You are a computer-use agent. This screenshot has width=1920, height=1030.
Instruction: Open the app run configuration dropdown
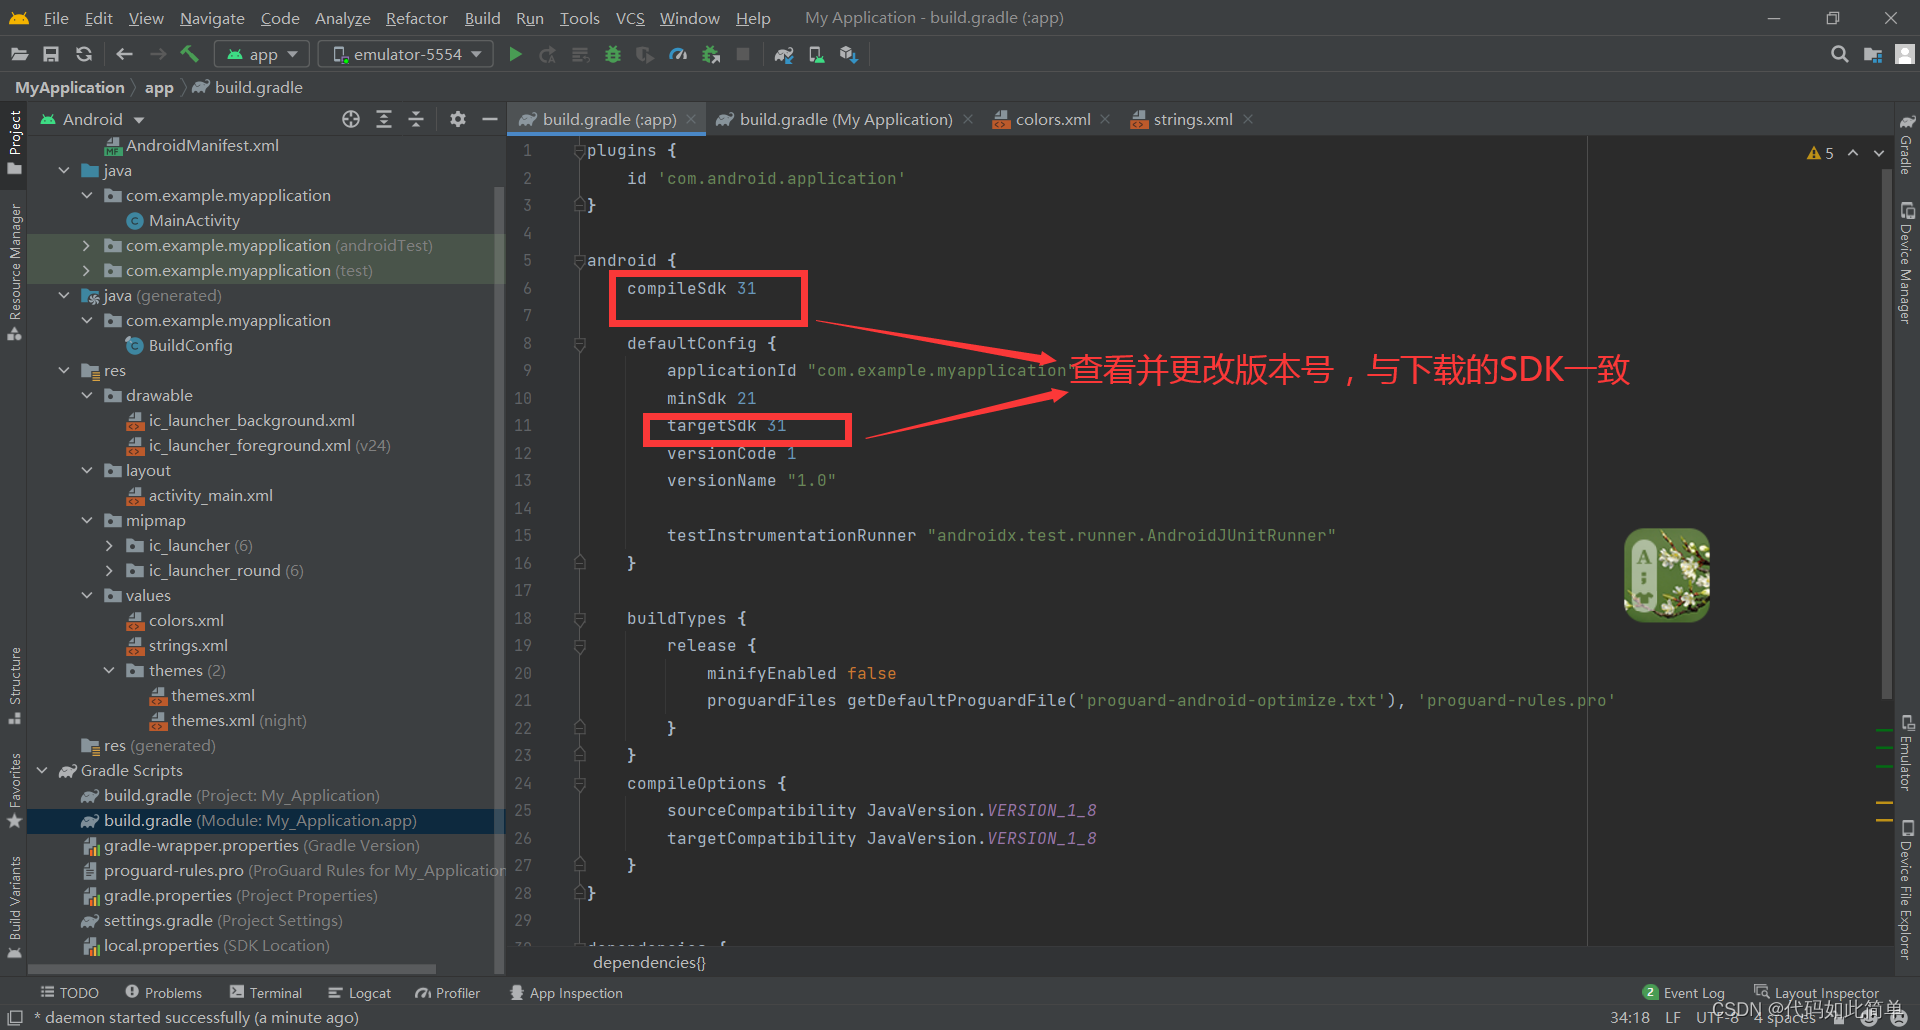(x=263, y=54)
